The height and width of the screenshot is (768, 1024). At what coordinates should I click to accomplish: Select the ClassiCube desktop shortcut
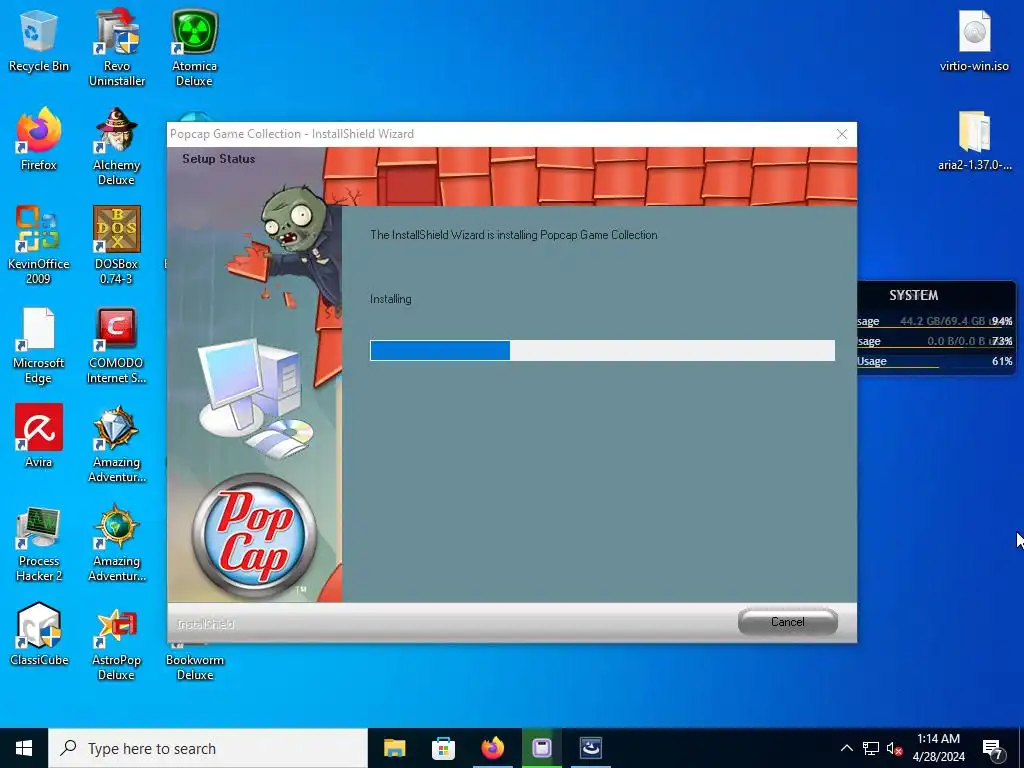point(39,633)
